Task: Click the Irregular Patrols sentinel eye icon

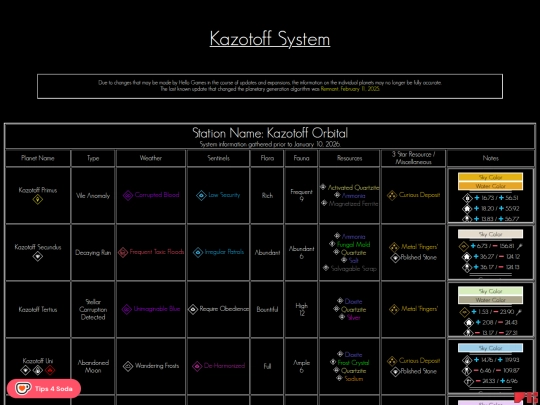Action: [x=198, y=252]
